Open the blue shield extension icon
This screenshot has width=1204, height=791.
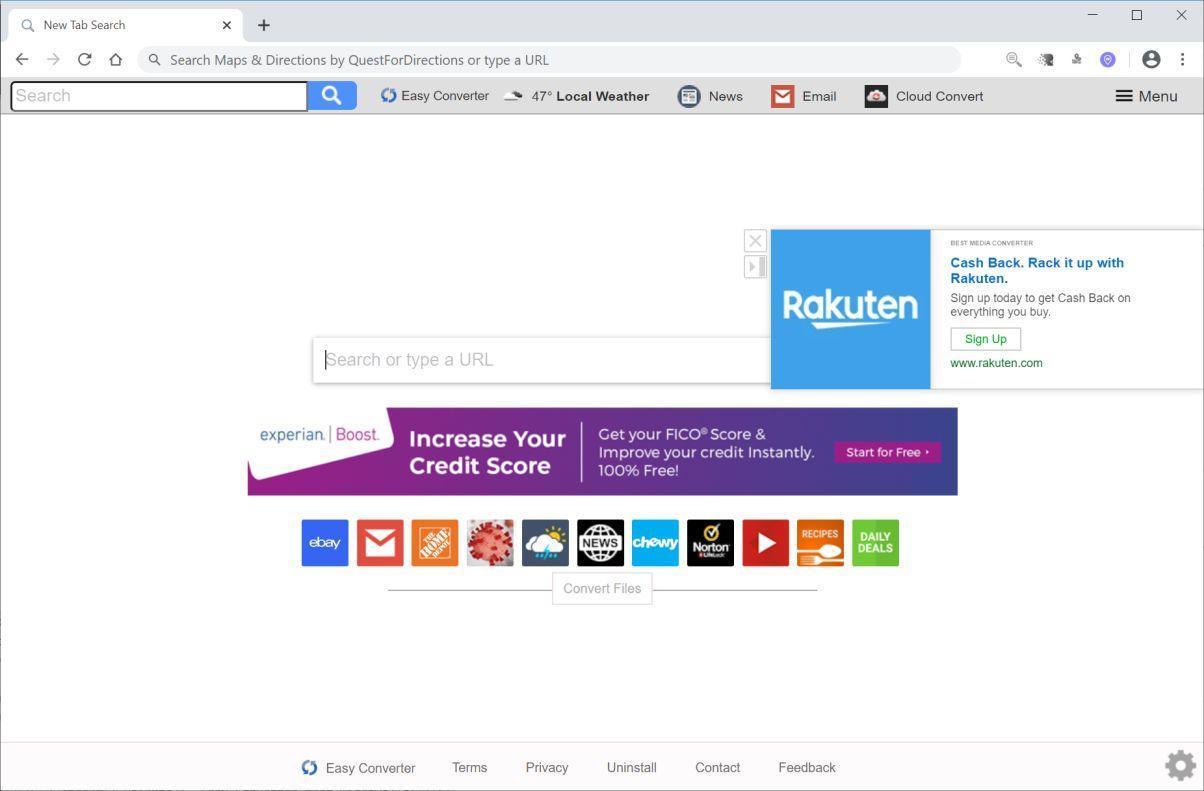click(1108, 60)
